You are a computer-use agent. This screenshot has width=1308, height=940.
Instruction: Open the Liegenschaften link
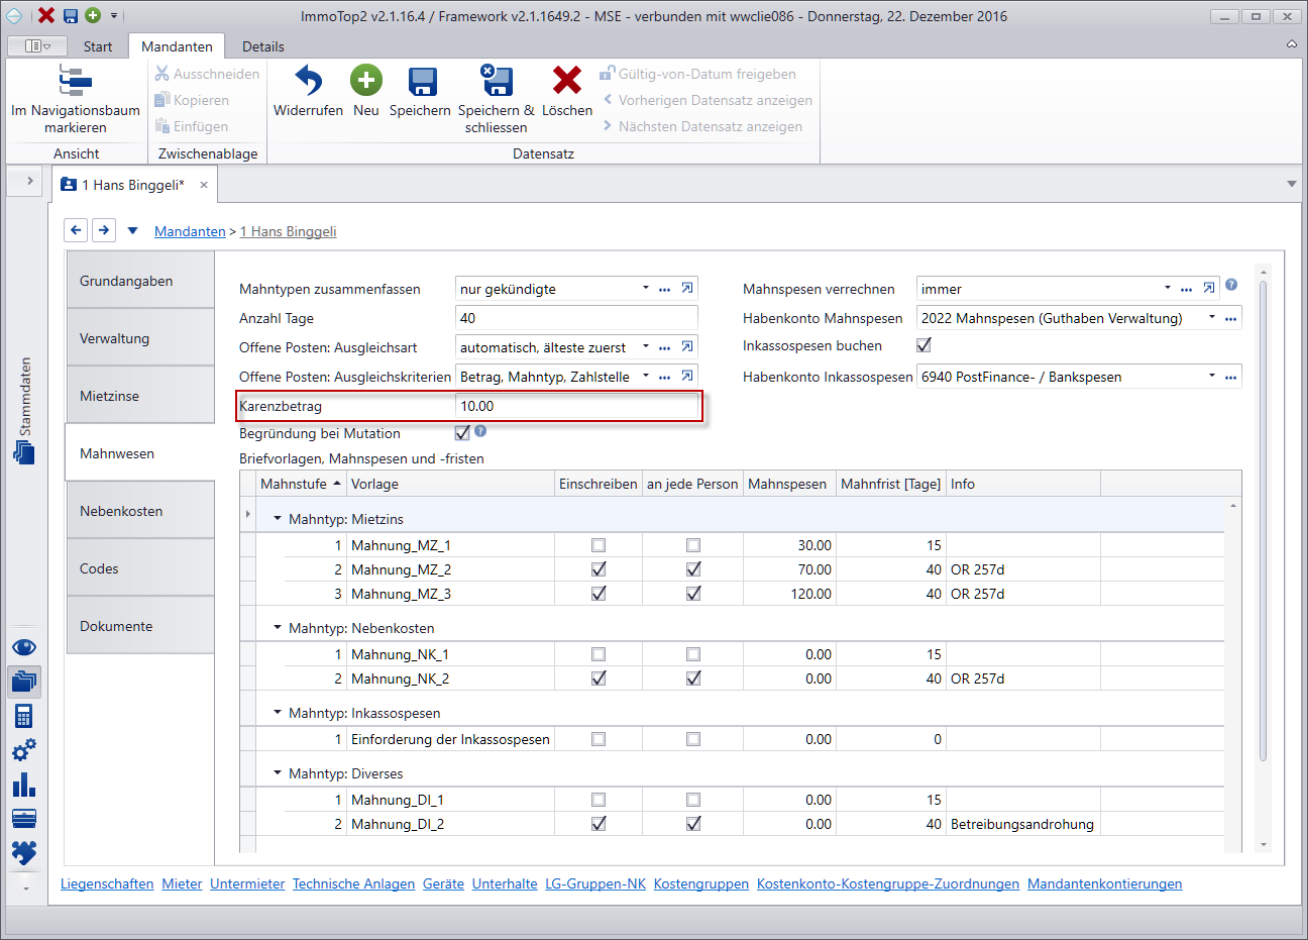107,884
